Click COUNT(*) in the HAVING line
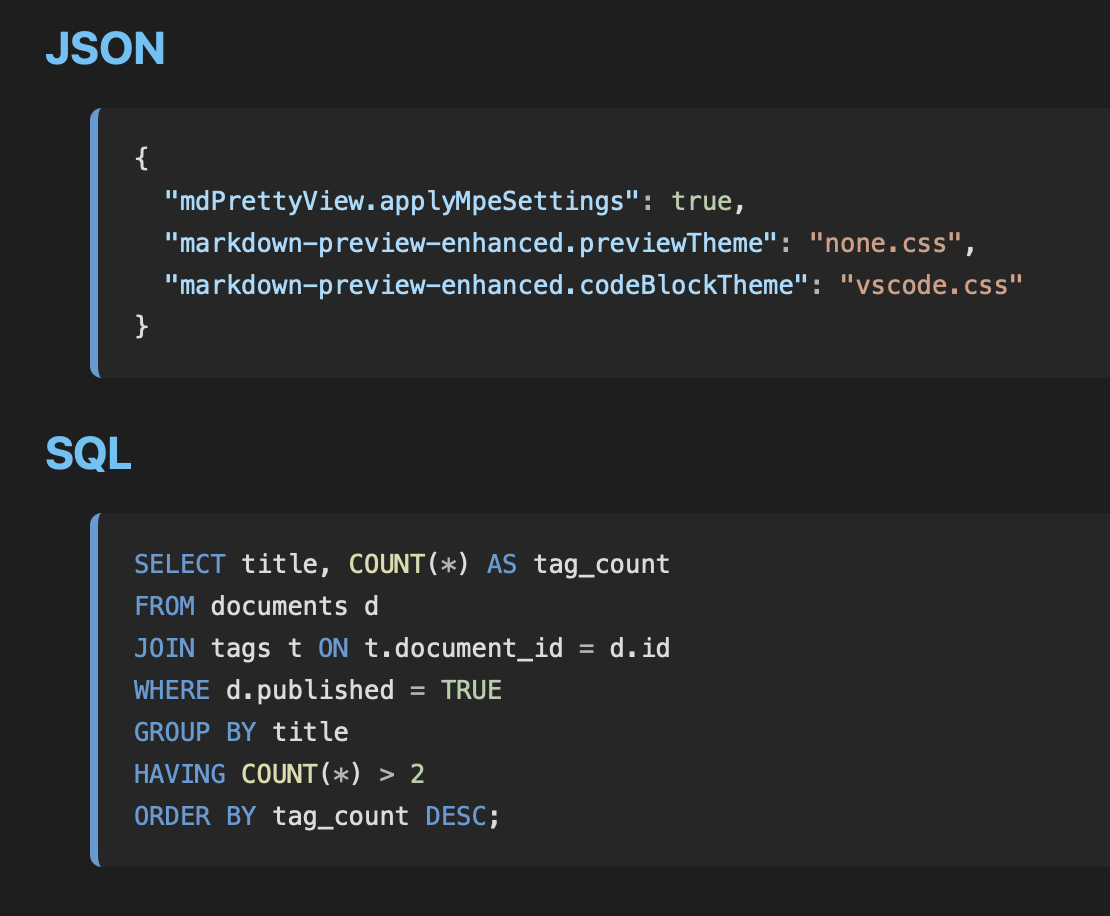The width and height of the screenshot is (1110, 916). pyautogui.click(x=302, y=774)
